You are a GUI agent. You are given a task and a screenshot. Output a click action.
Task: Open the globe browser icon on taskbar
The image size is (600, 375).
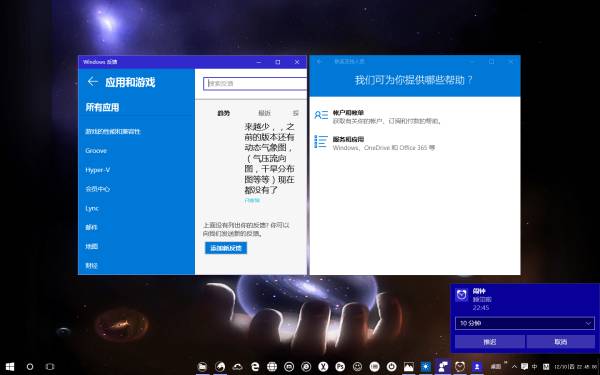tap(272, 367)
